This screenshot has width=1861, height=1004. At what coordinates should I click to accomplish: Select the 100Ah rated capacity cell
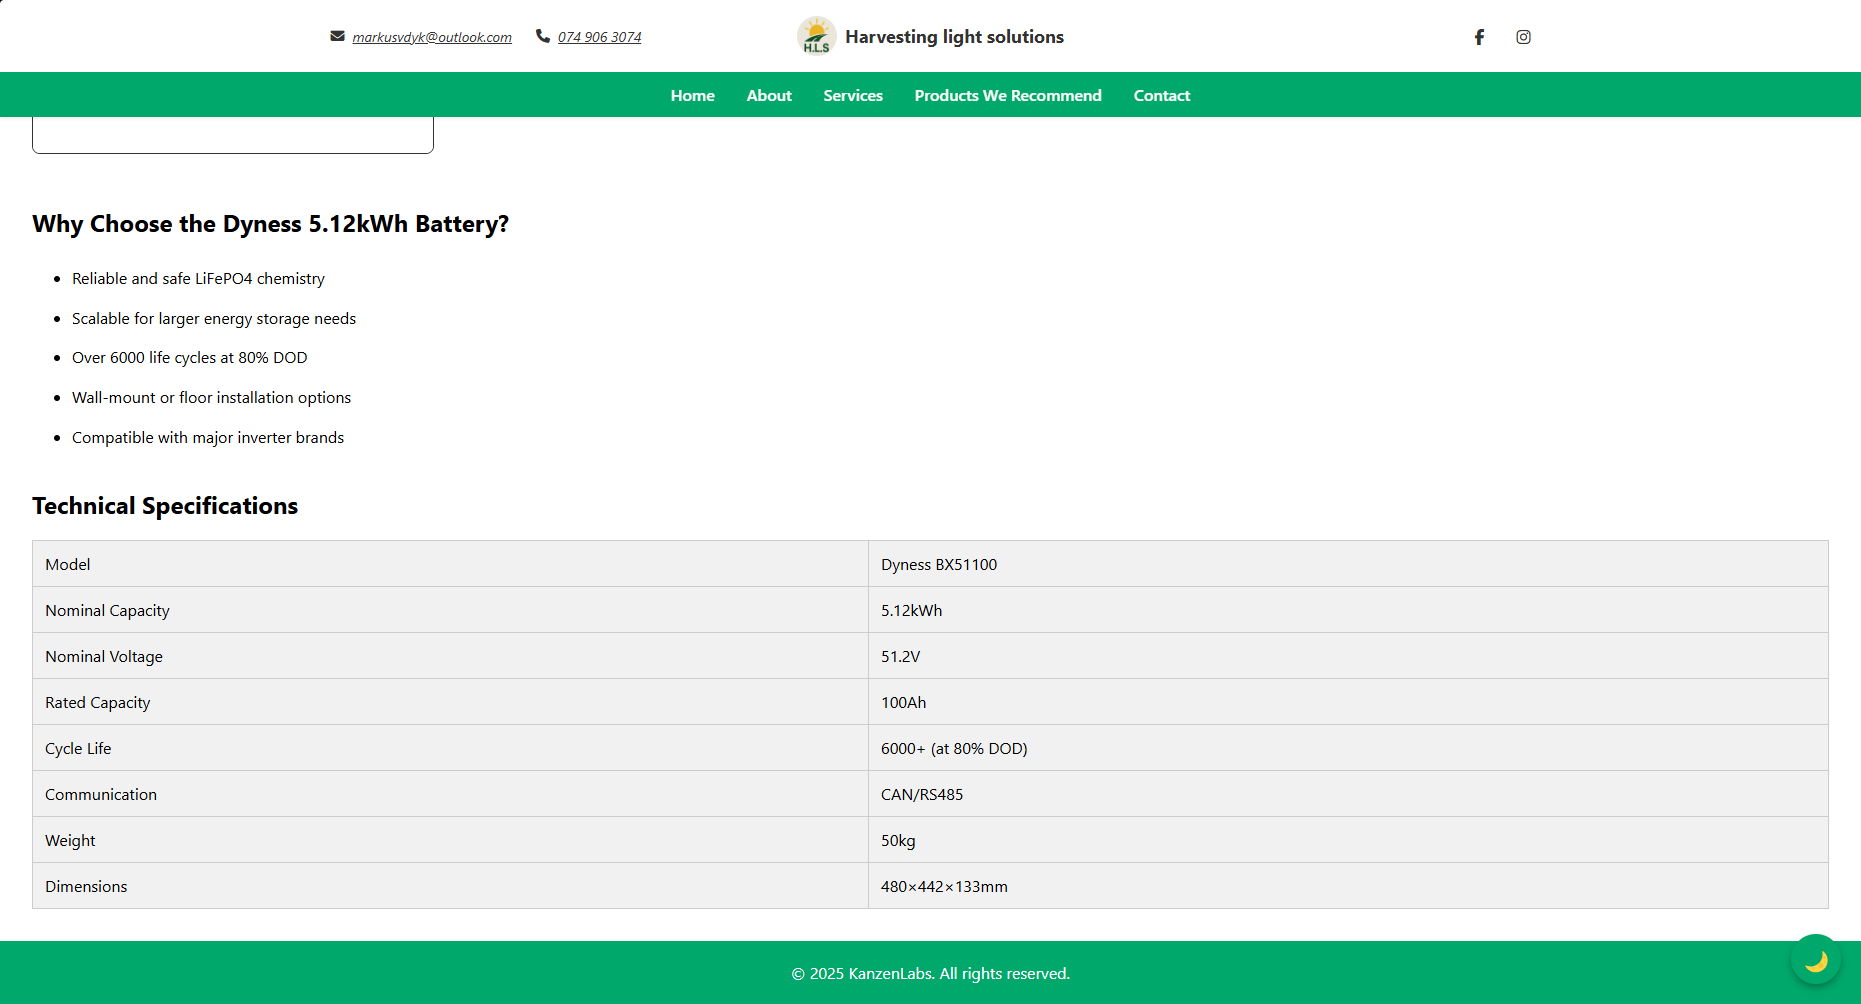click(x=1348, y=702)
